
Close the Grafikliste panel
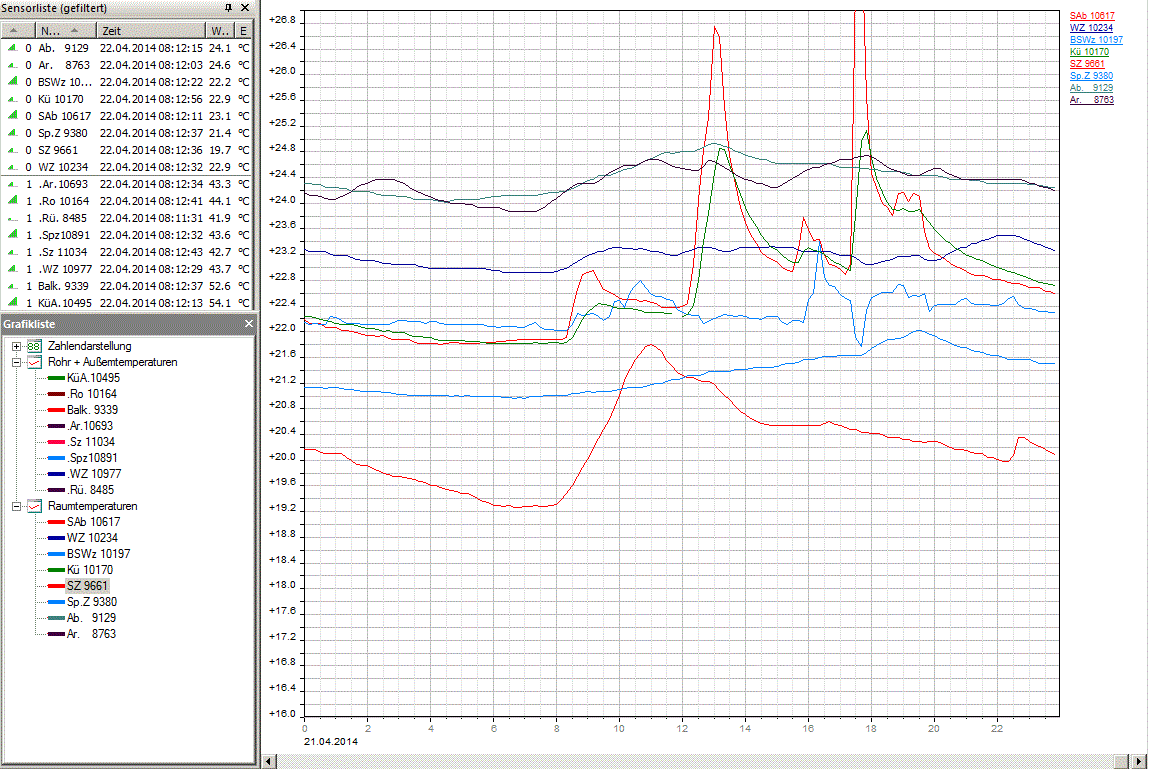click(248, 323)
